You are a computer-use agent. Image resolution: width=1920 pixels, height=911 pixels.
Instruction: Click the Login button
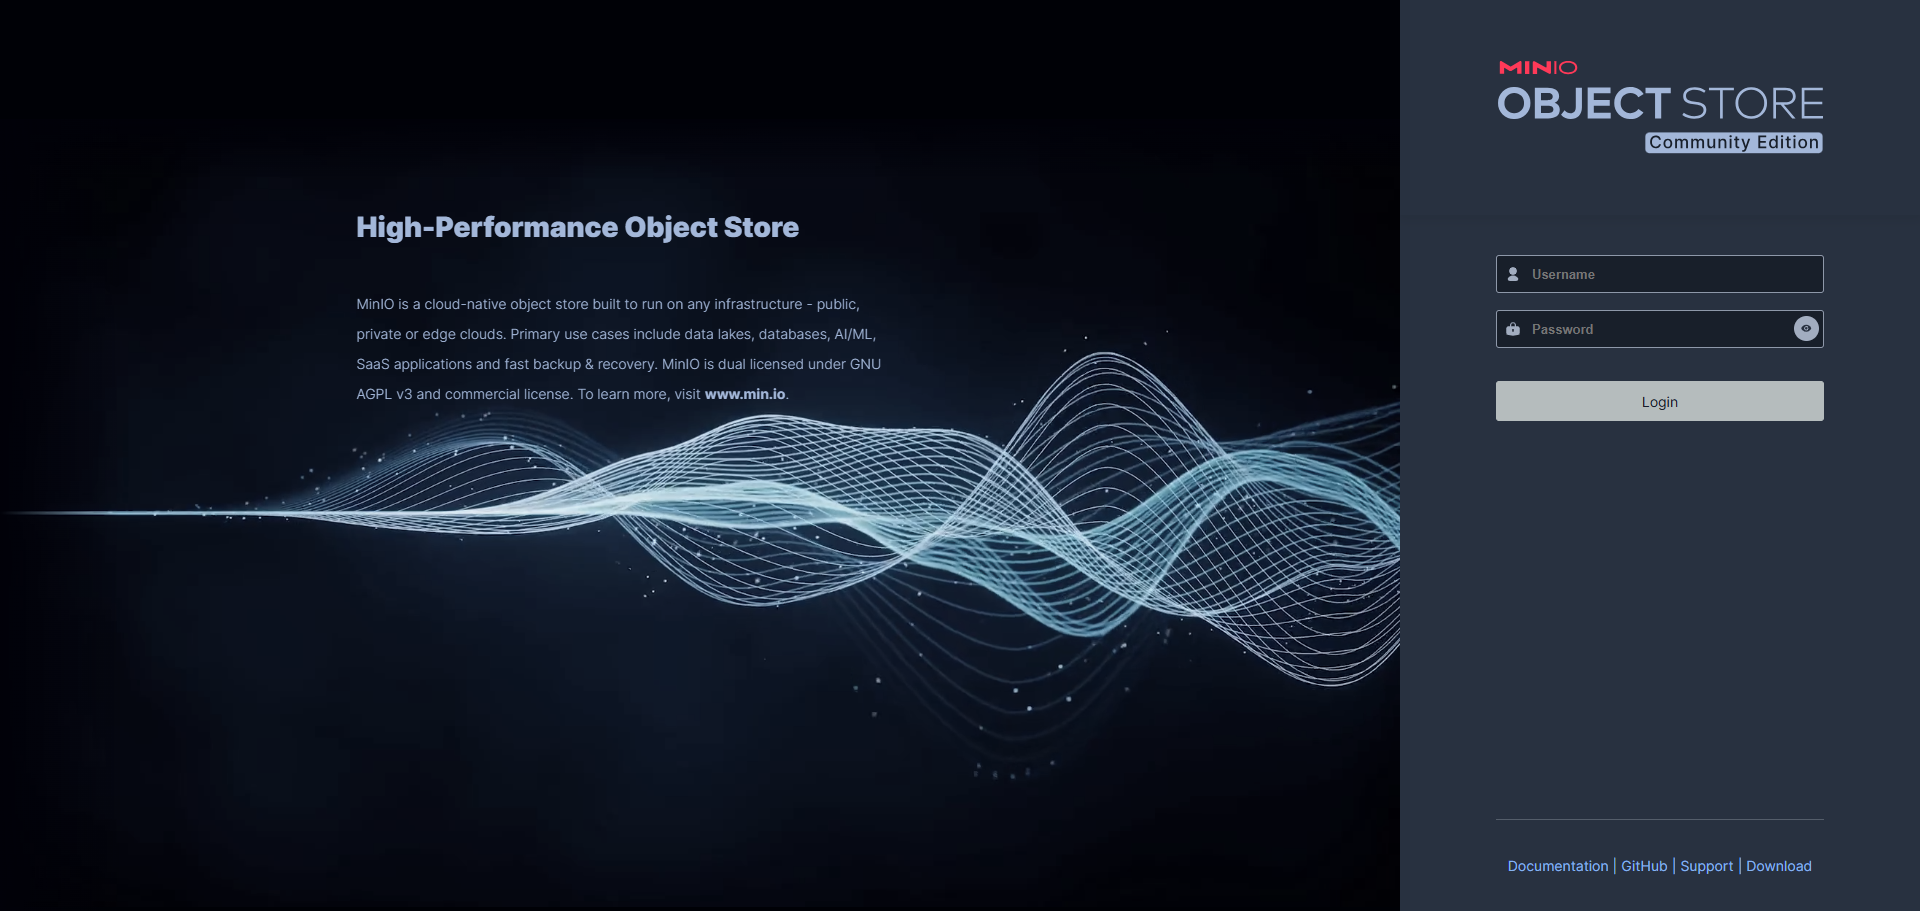coord(1659,401)
